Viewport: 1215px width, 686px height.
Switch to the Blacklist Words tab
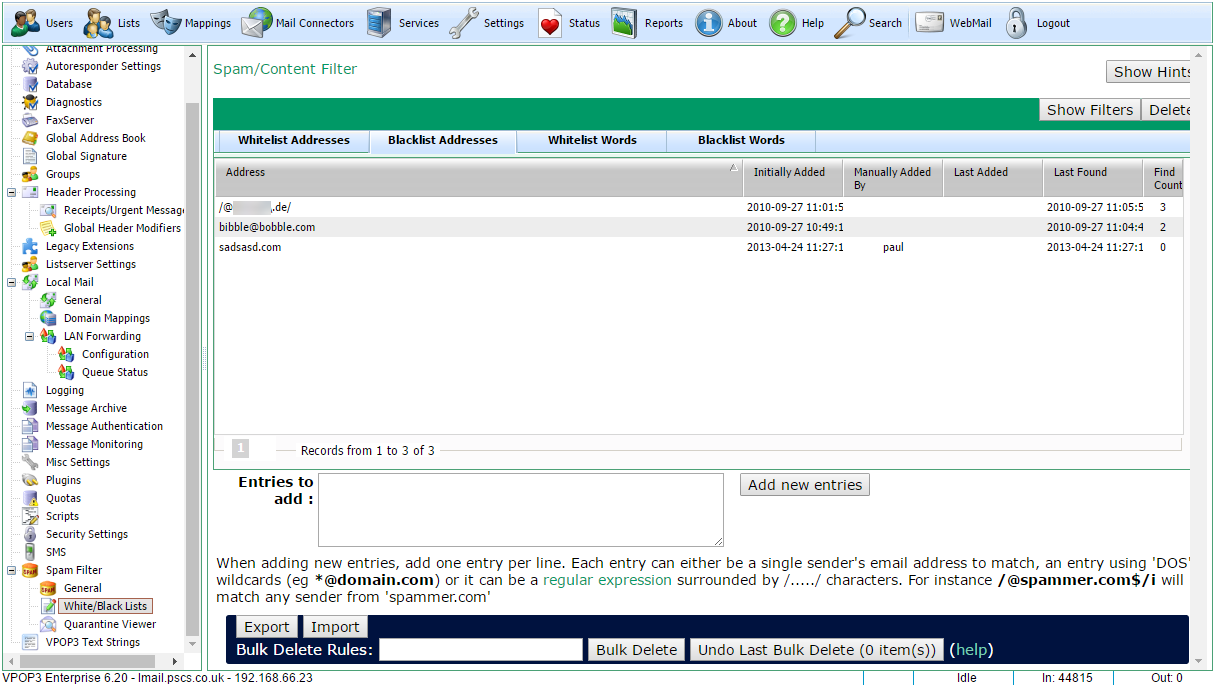tap(741, 140)
